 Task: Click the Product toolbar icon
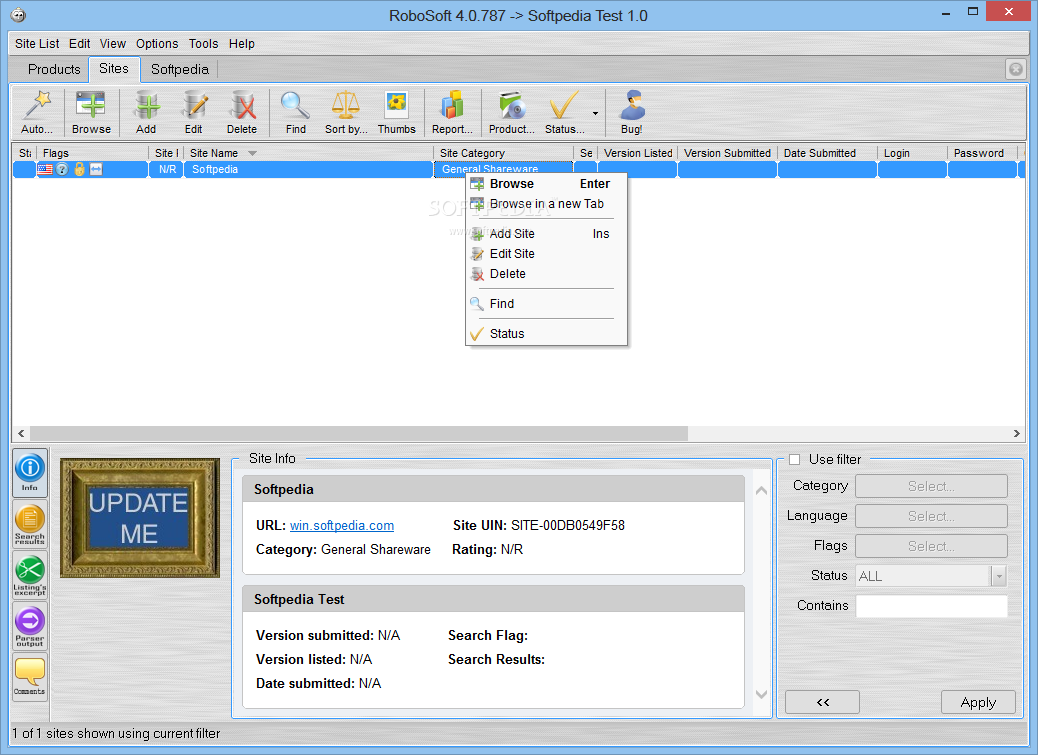tap(511, 112)
